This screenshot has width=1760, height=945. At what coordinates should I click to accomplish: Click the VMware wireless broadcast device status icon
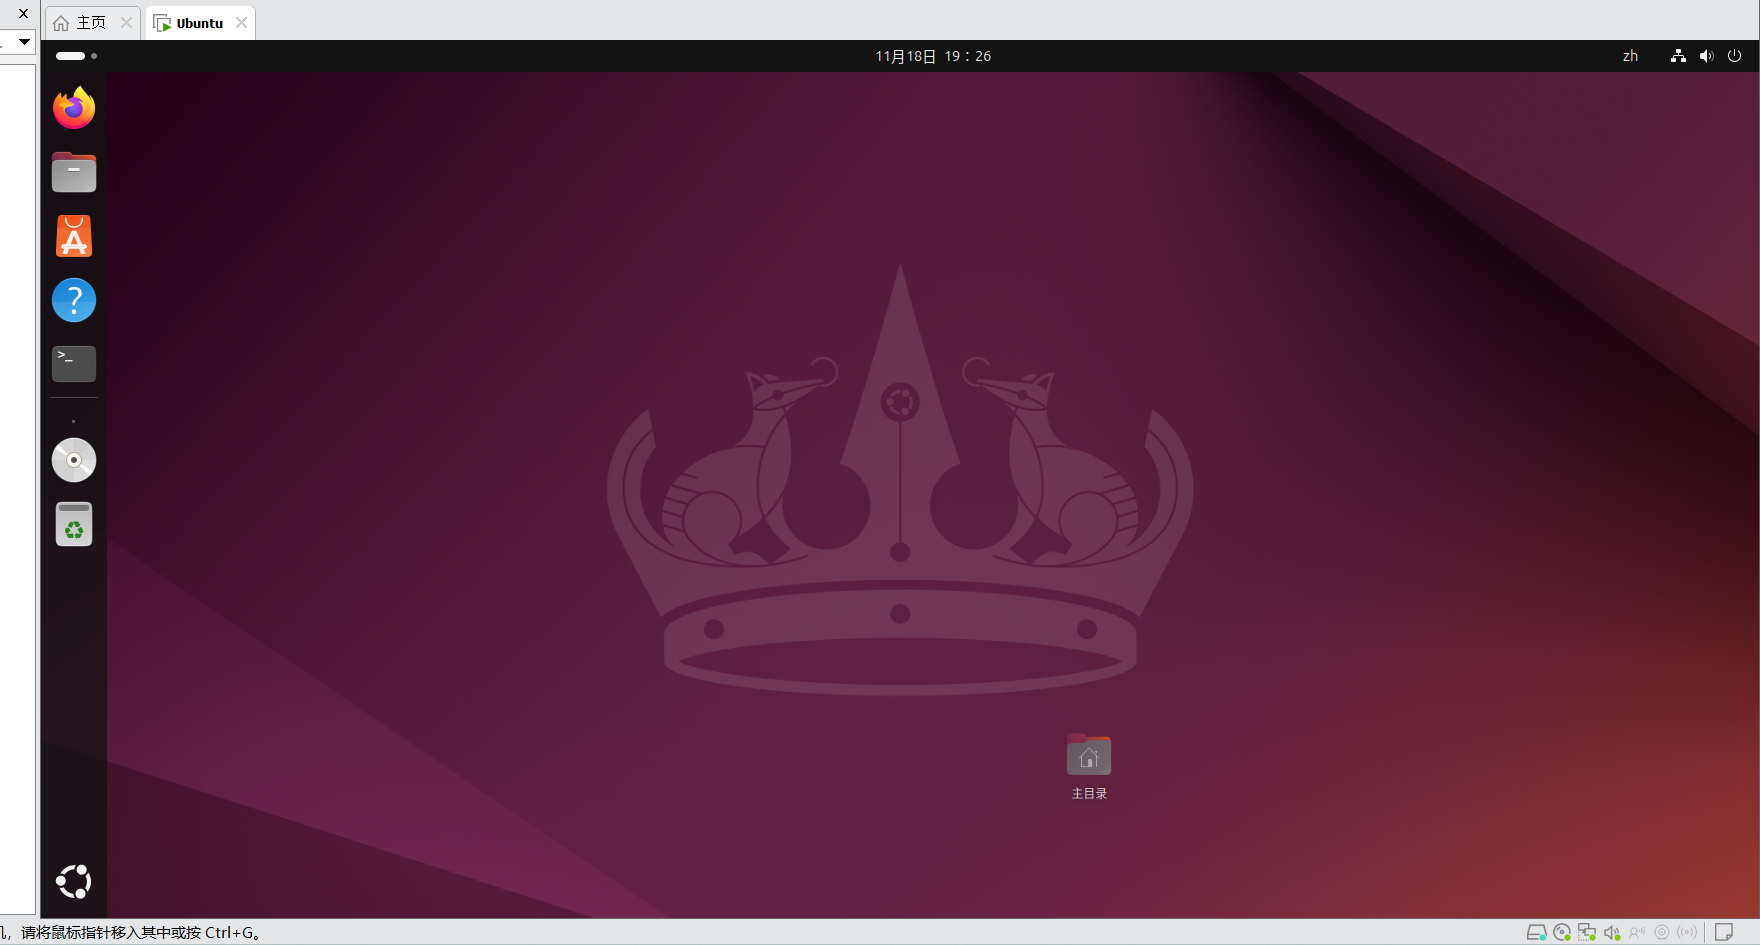point(1687,932)
